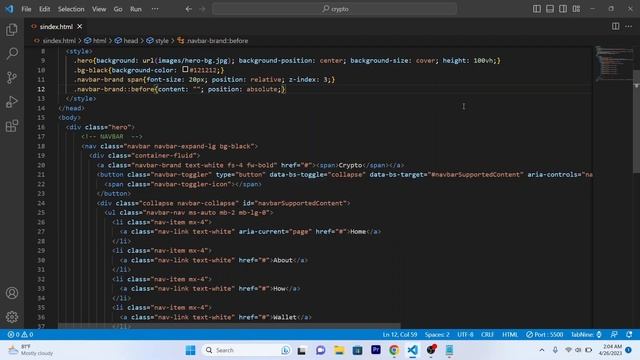Image resolution: width=640 pixels, height=360 pixels.
Task: Click "Wallet" link text on line 36
Action: 284,317
